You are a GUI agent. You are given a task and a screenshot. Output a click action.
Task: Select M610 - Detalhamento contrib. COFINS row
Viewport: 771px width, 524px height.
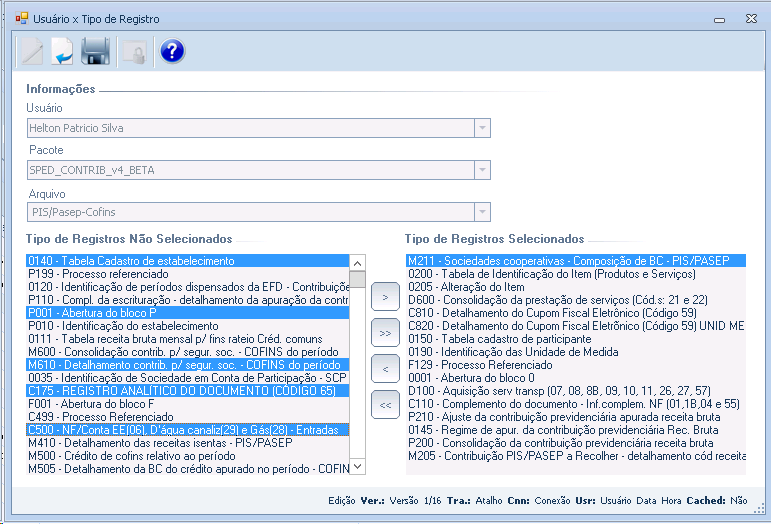pos(187,365)
